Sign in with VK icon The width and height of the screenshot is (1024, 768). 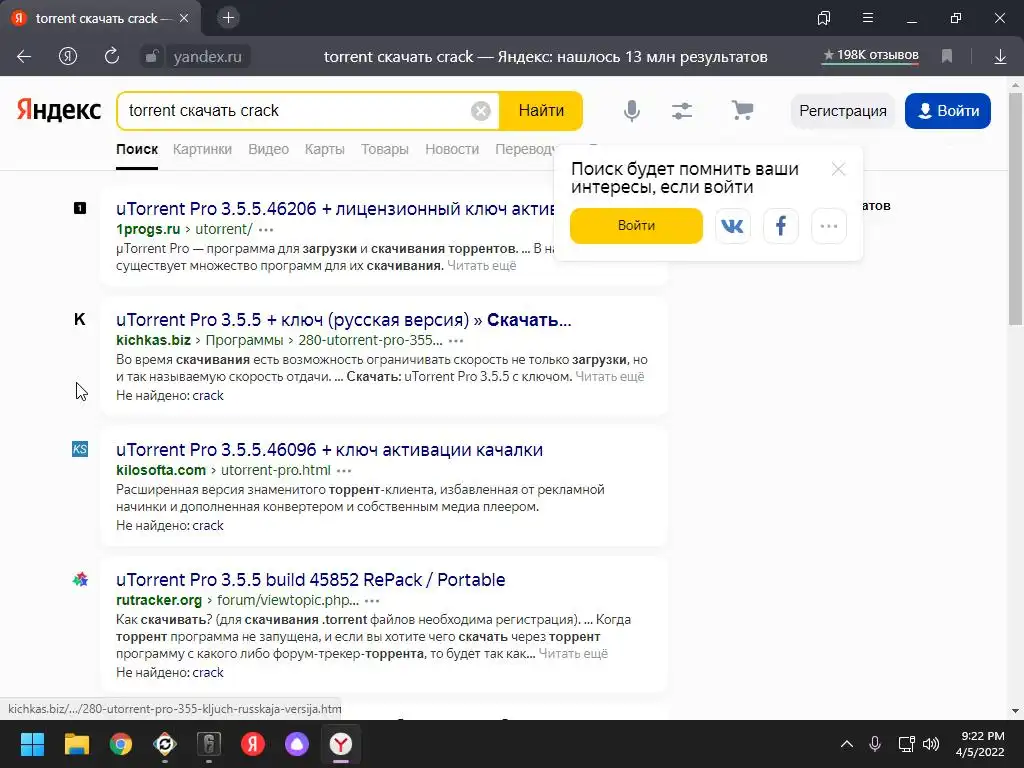click(x=732, y=226)
